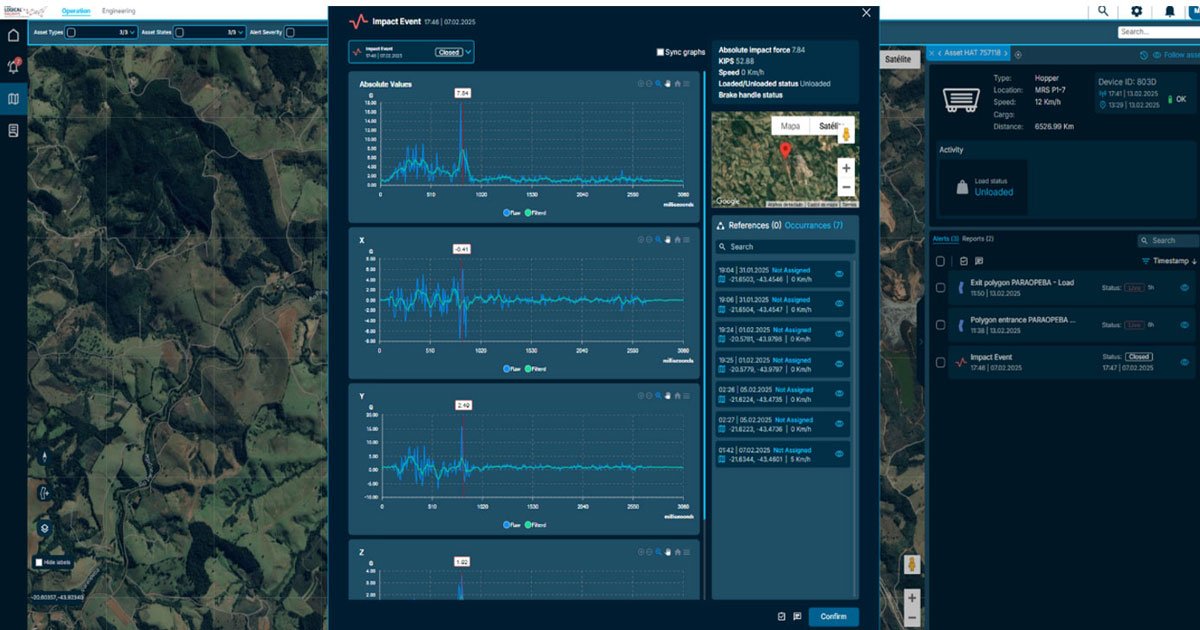Click the comment icon beside Confirm
Viewport: 1200px width, 630px height.
click(x=797, y=616)
